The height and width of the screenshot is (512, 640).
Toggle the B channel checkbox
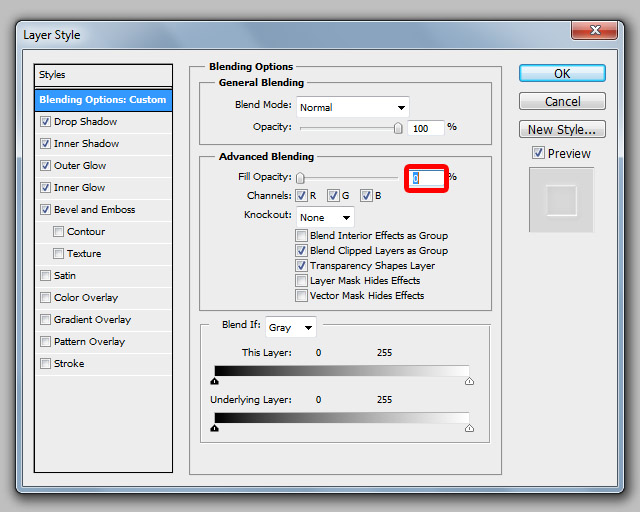366,196
